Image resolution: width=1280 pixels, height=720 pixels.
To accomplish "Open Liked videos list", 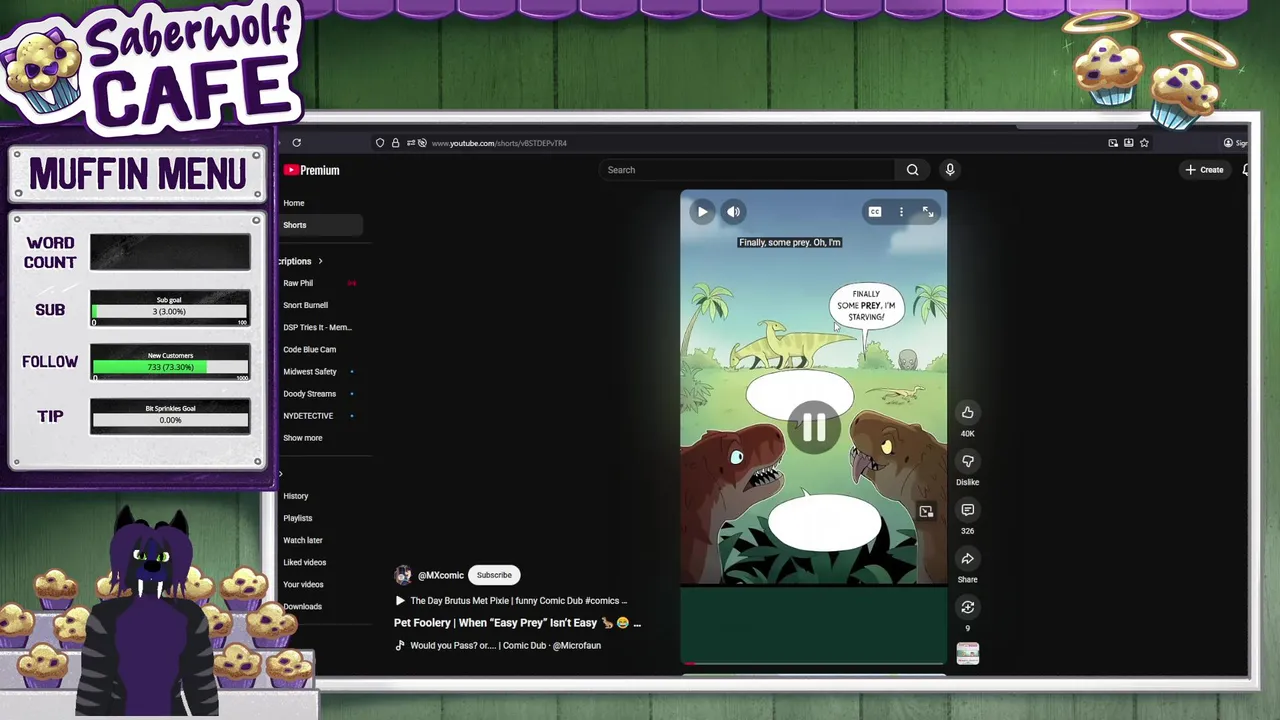I will tap(304, 562).
